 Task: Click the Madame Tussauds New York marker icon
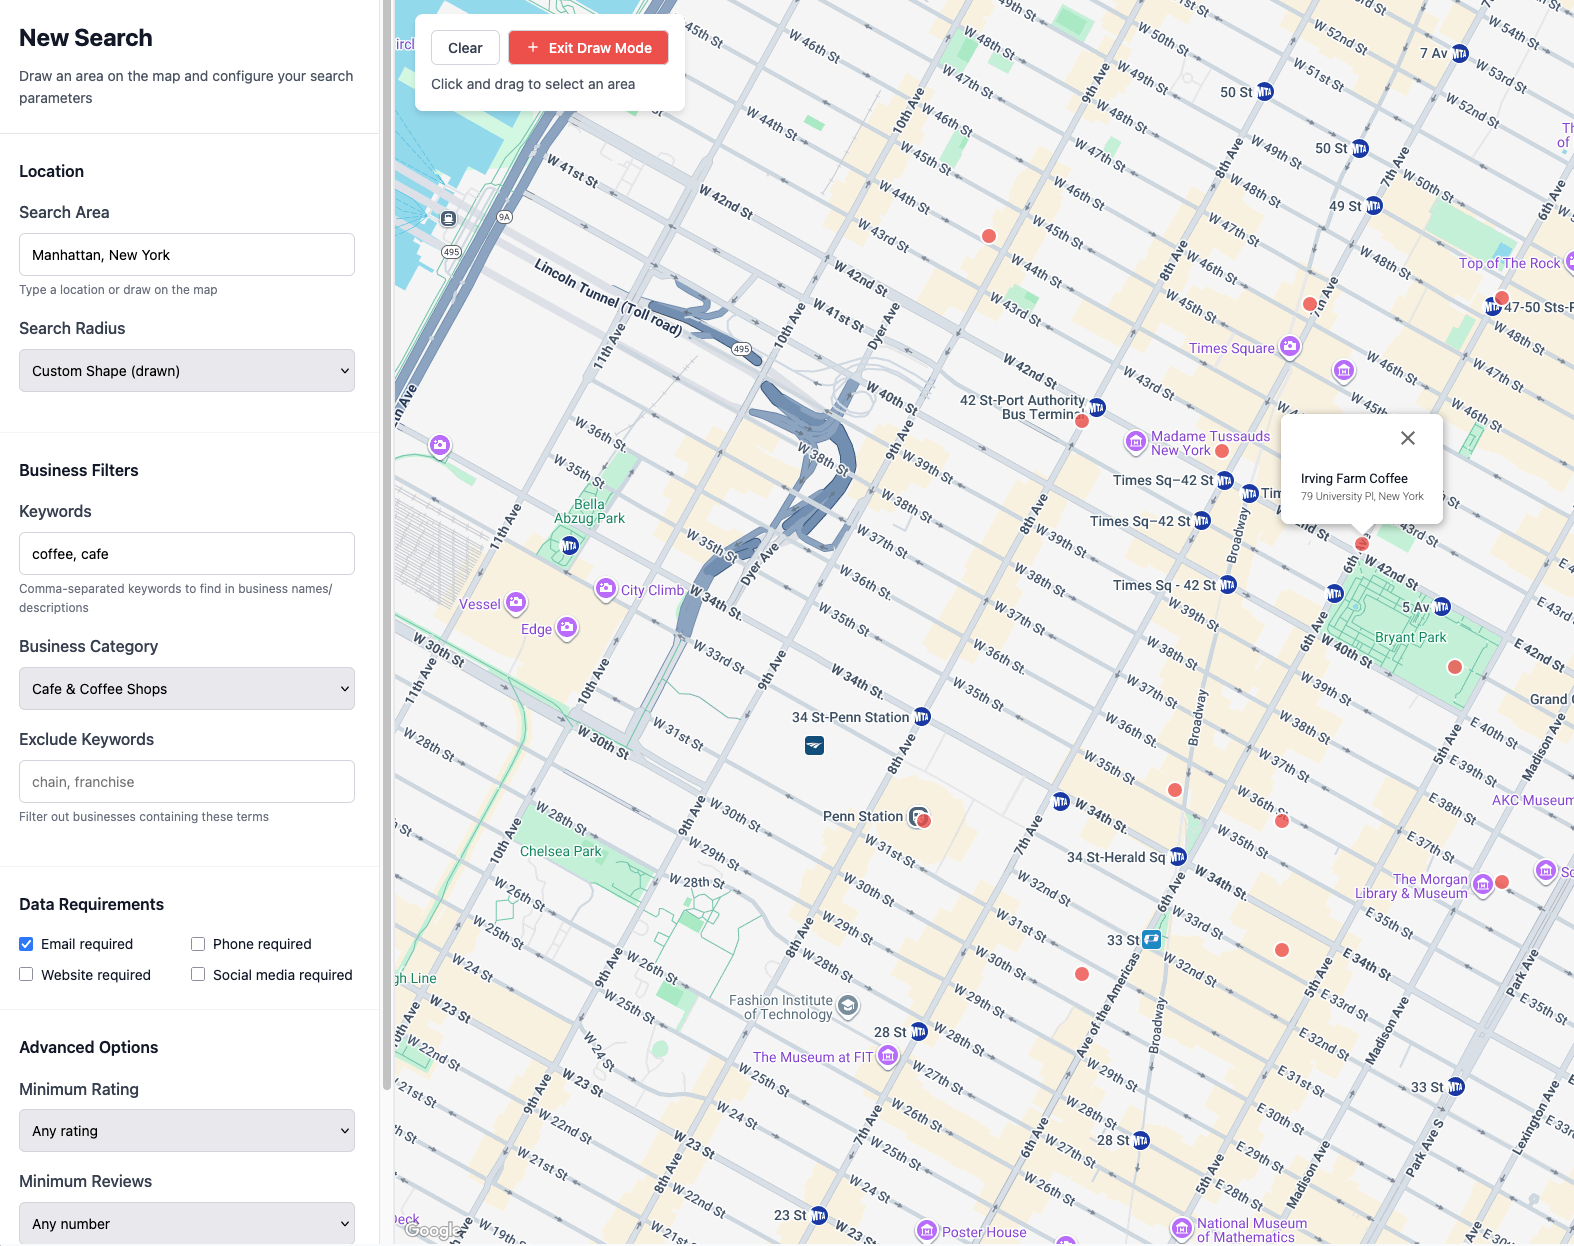pyautogui.click(x=1136, y=441)
